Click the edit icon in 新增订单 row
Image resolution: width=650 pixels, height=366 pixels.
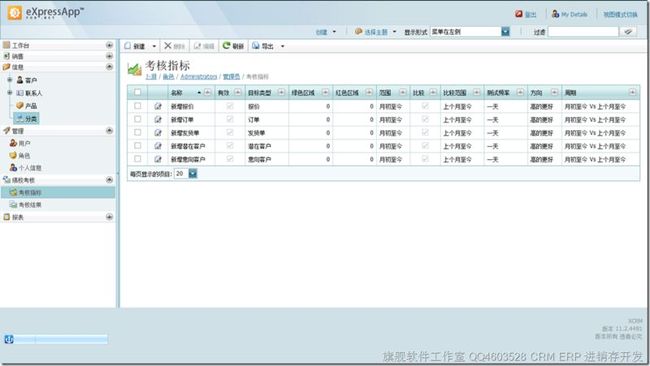coord(158,120)
